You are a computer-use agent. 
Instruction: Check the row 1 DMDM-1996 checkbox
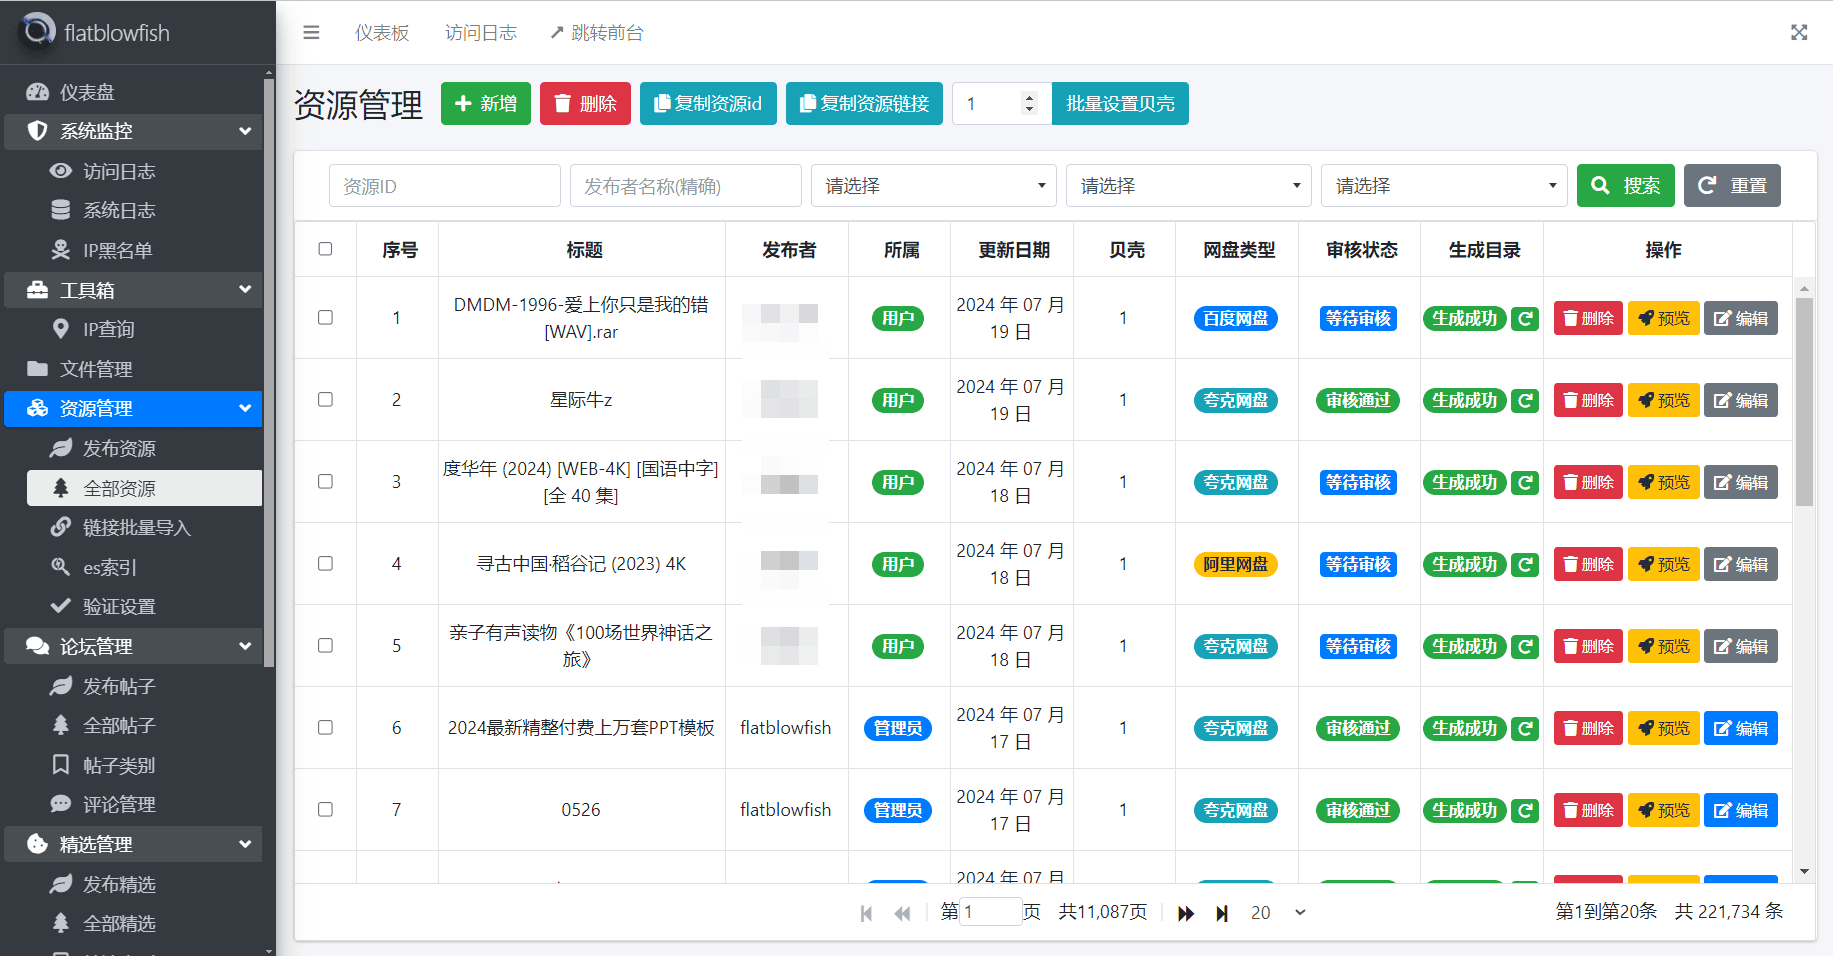[325, 317]
